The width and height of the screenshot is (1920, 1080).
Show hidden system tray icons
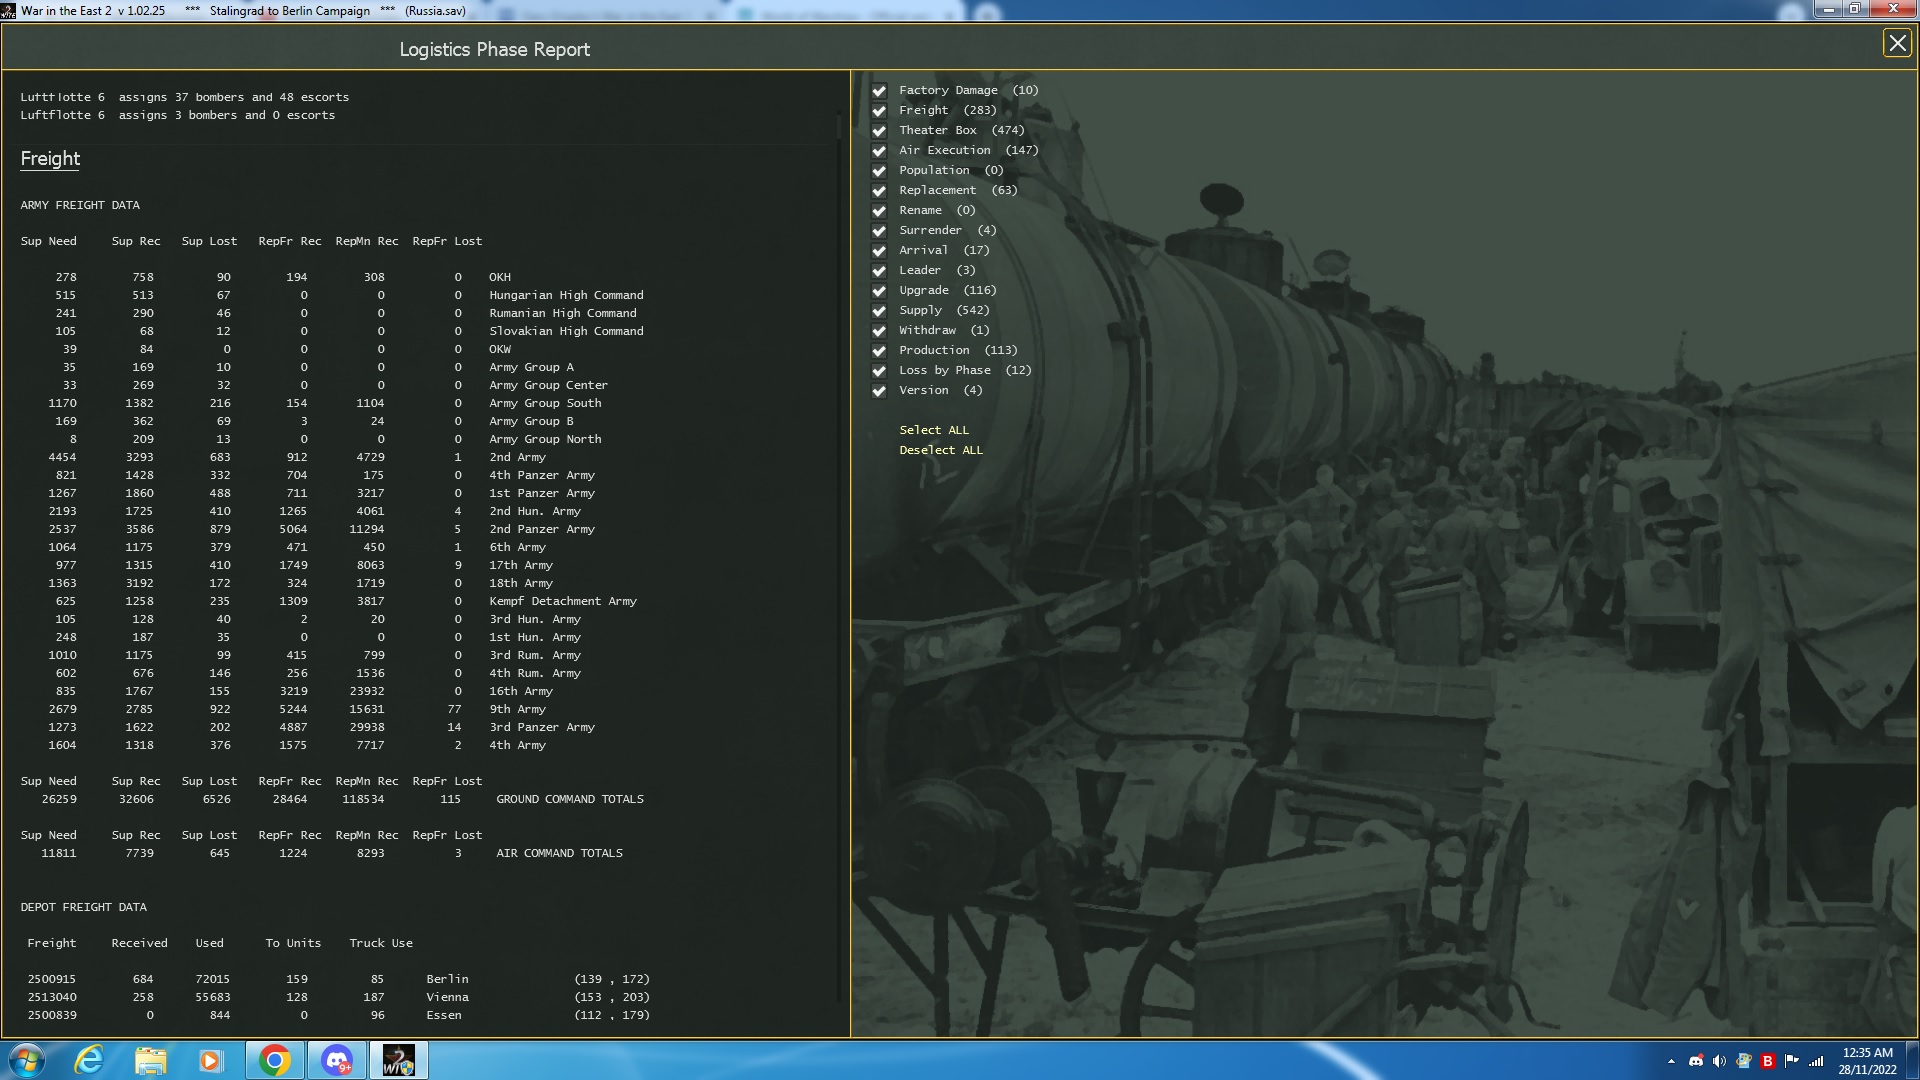(x=1671, y=1061)
